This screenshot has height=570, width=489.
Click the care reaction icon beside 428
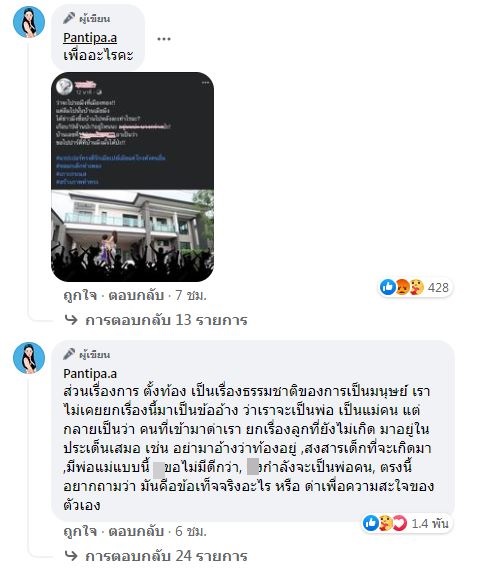click(x=416, y=287)
